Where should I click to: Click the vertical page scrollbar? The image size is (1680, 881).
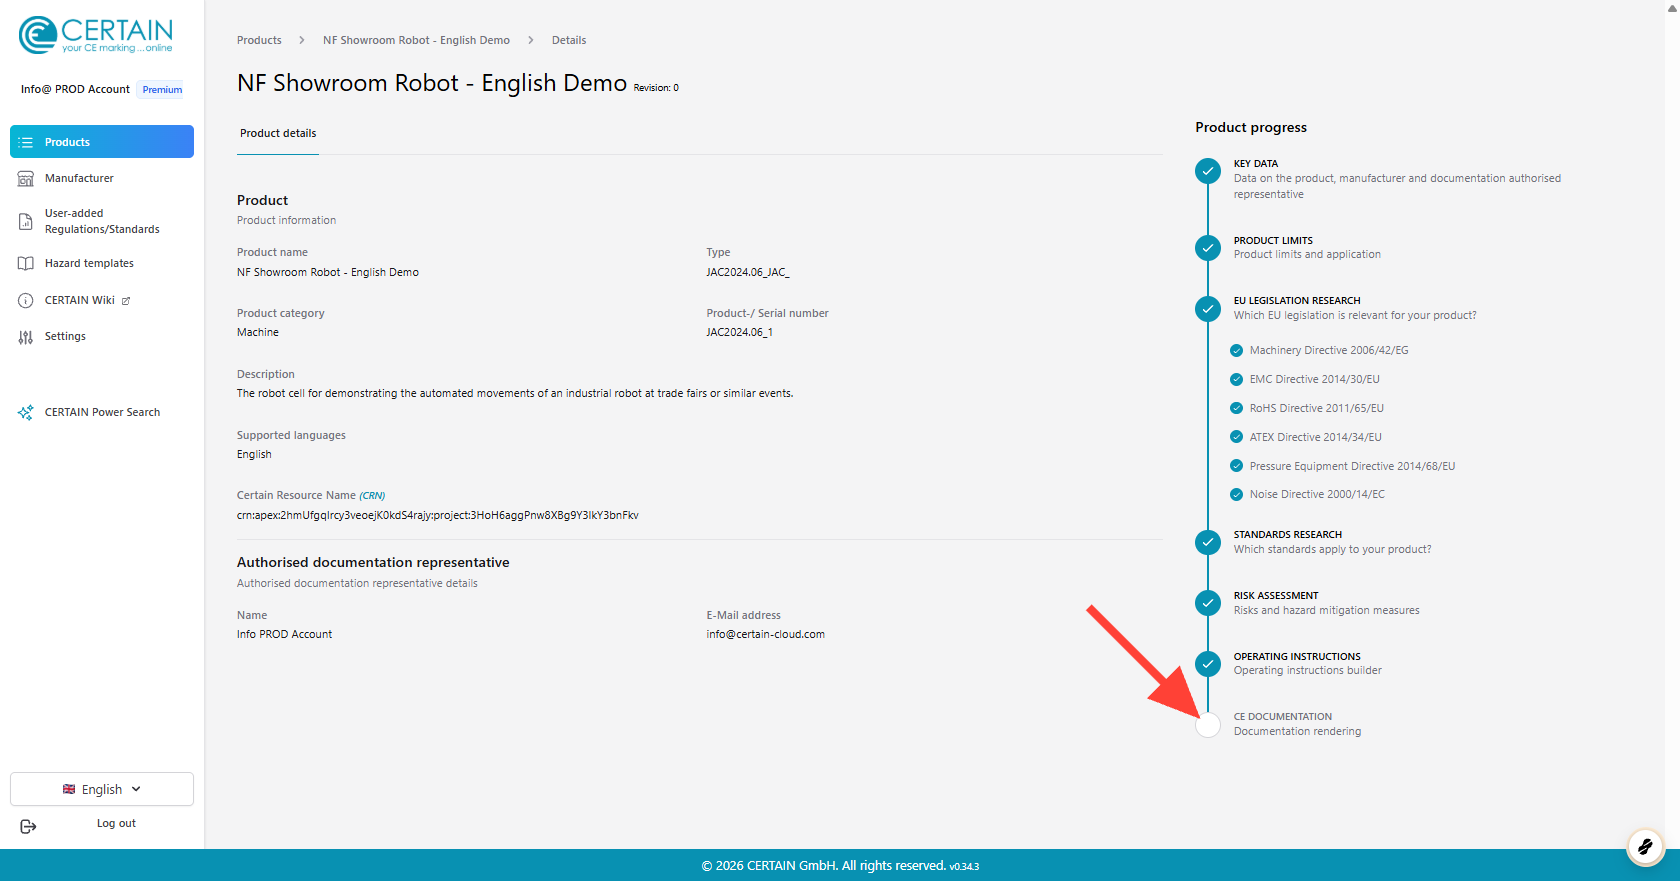tap(1672, 424)
